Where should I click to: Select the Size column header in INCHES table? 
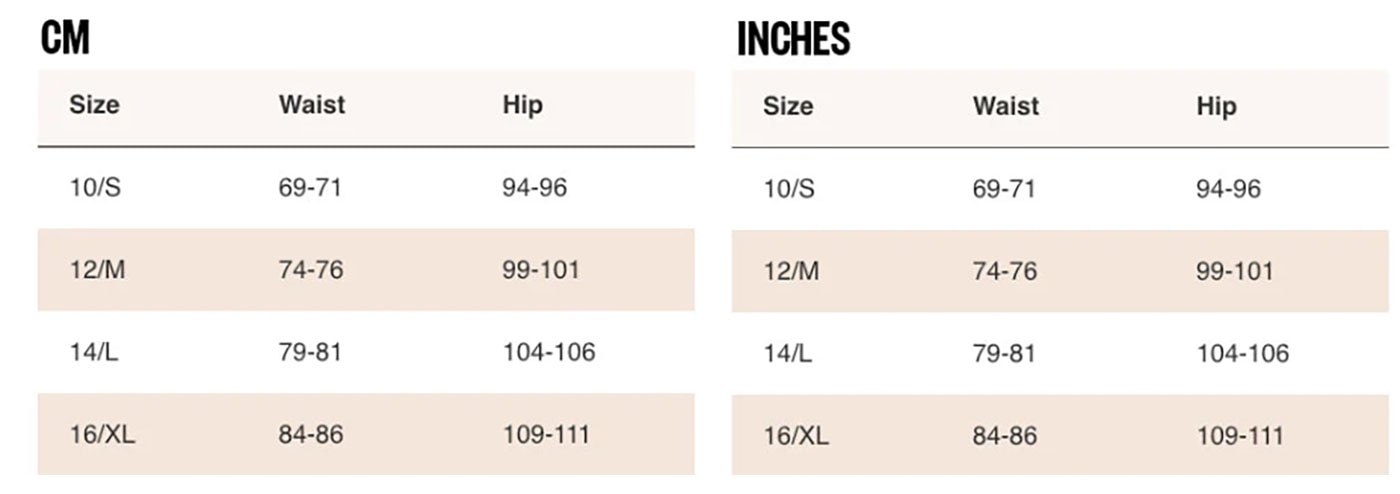[x=788, y=106]
